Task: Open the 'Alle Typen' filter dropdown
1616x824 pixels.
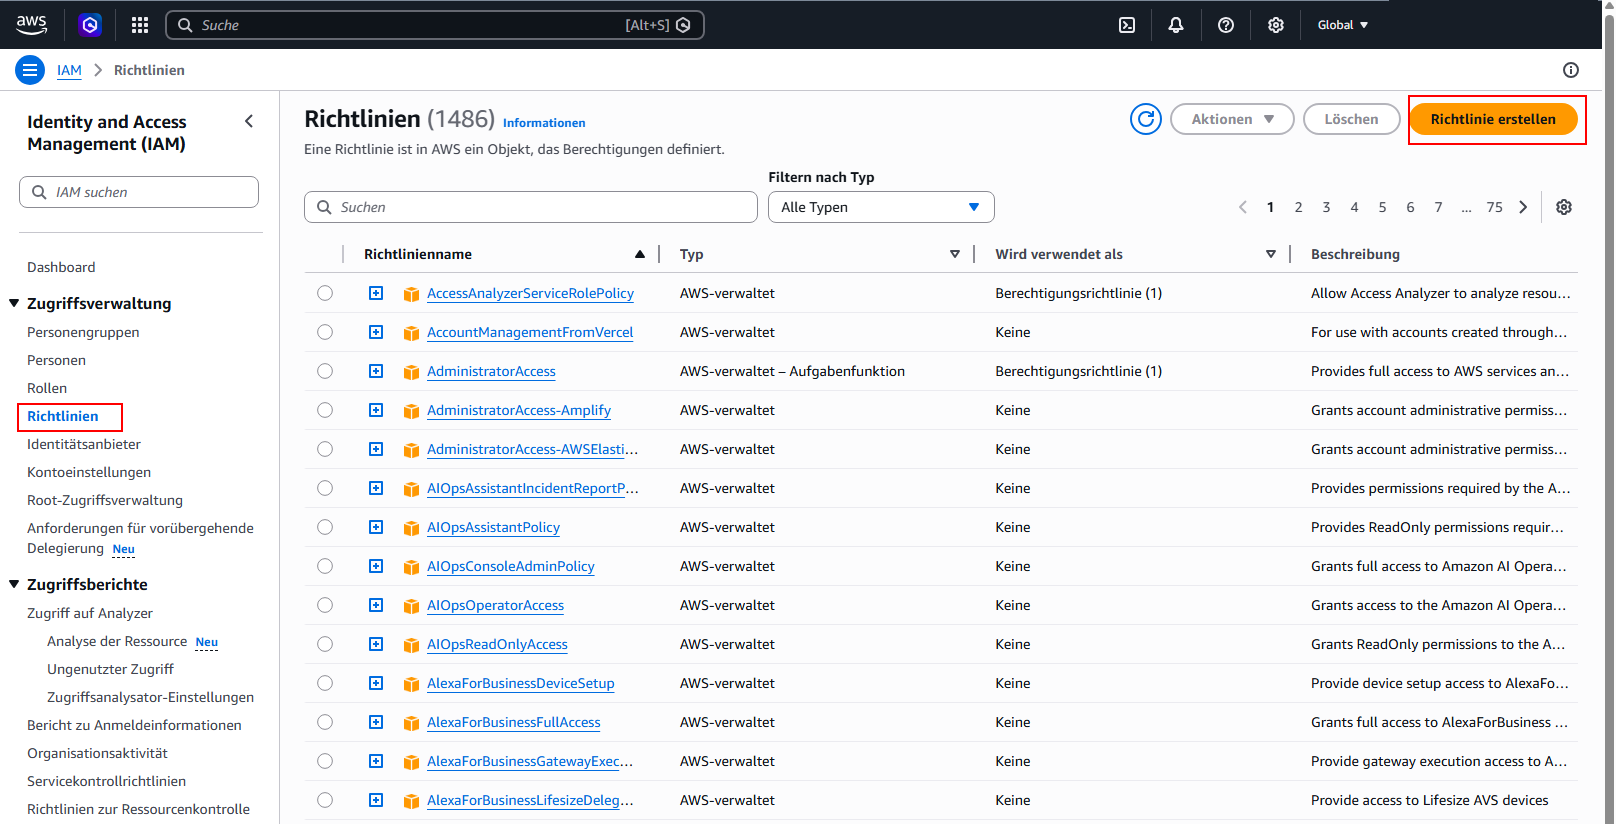Action: 881,207
